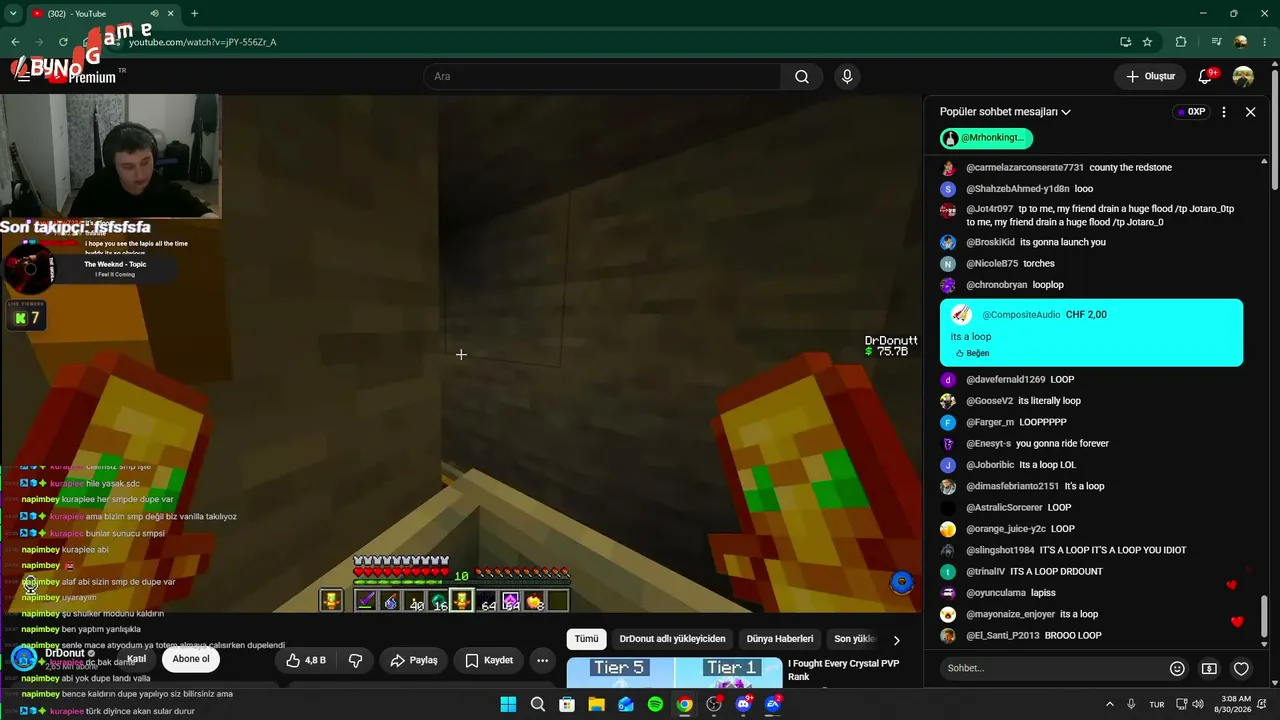Open the taskbar clock showing 3:08 AM
Image resolution: width=1280 pixels, height=720 pixels.
pos(1235,704)
